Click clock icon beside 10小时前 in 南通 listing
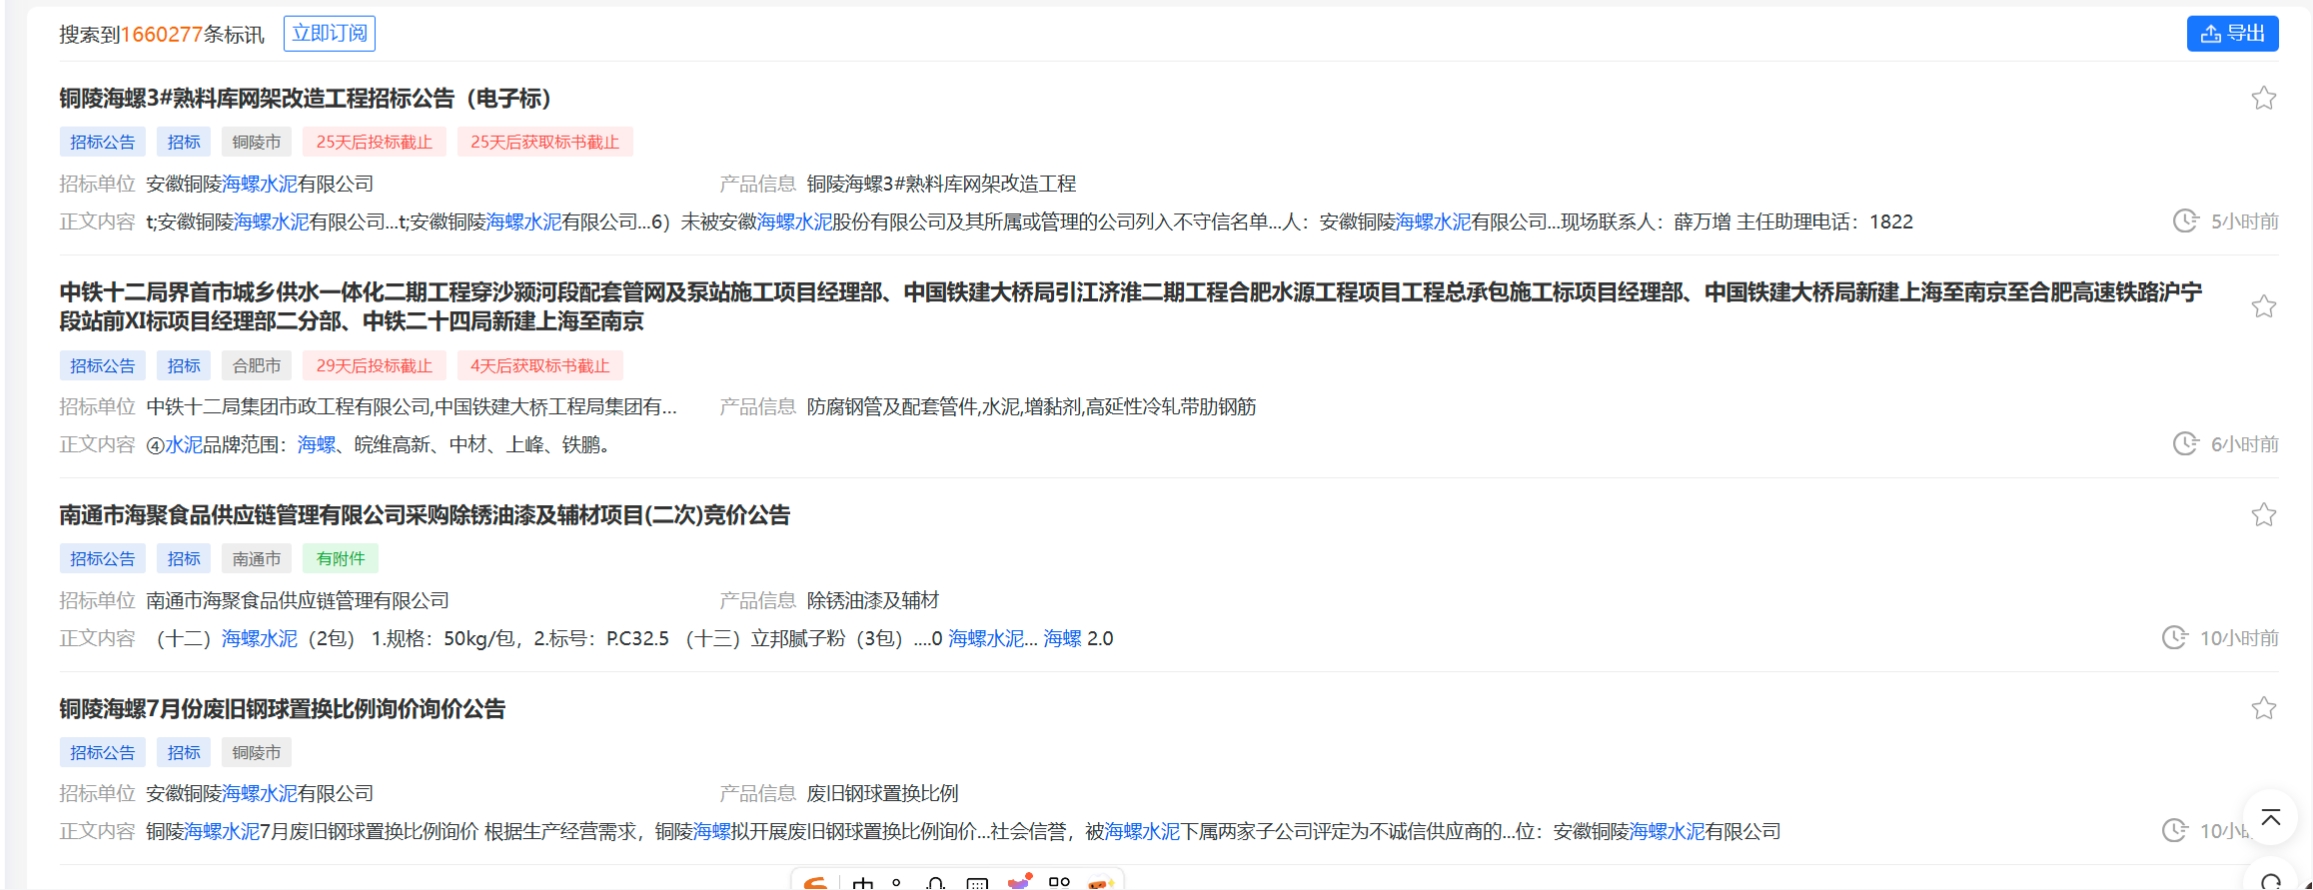The height and width of the screenshot is (890, 2313). tap(2174, 638)
